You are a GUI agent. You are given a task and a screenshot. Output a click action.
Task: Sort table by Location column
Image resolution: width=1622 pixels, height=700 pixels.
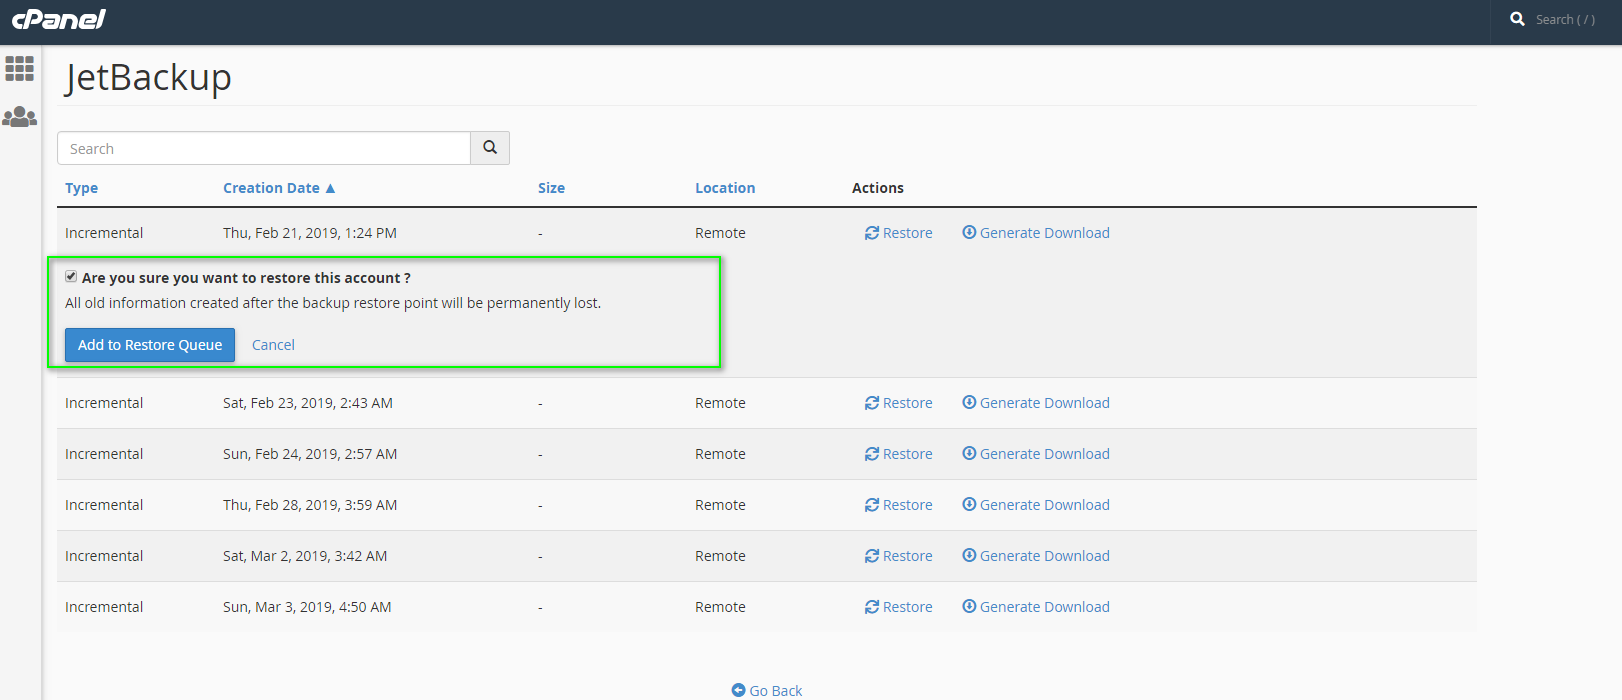click(725, 188)
